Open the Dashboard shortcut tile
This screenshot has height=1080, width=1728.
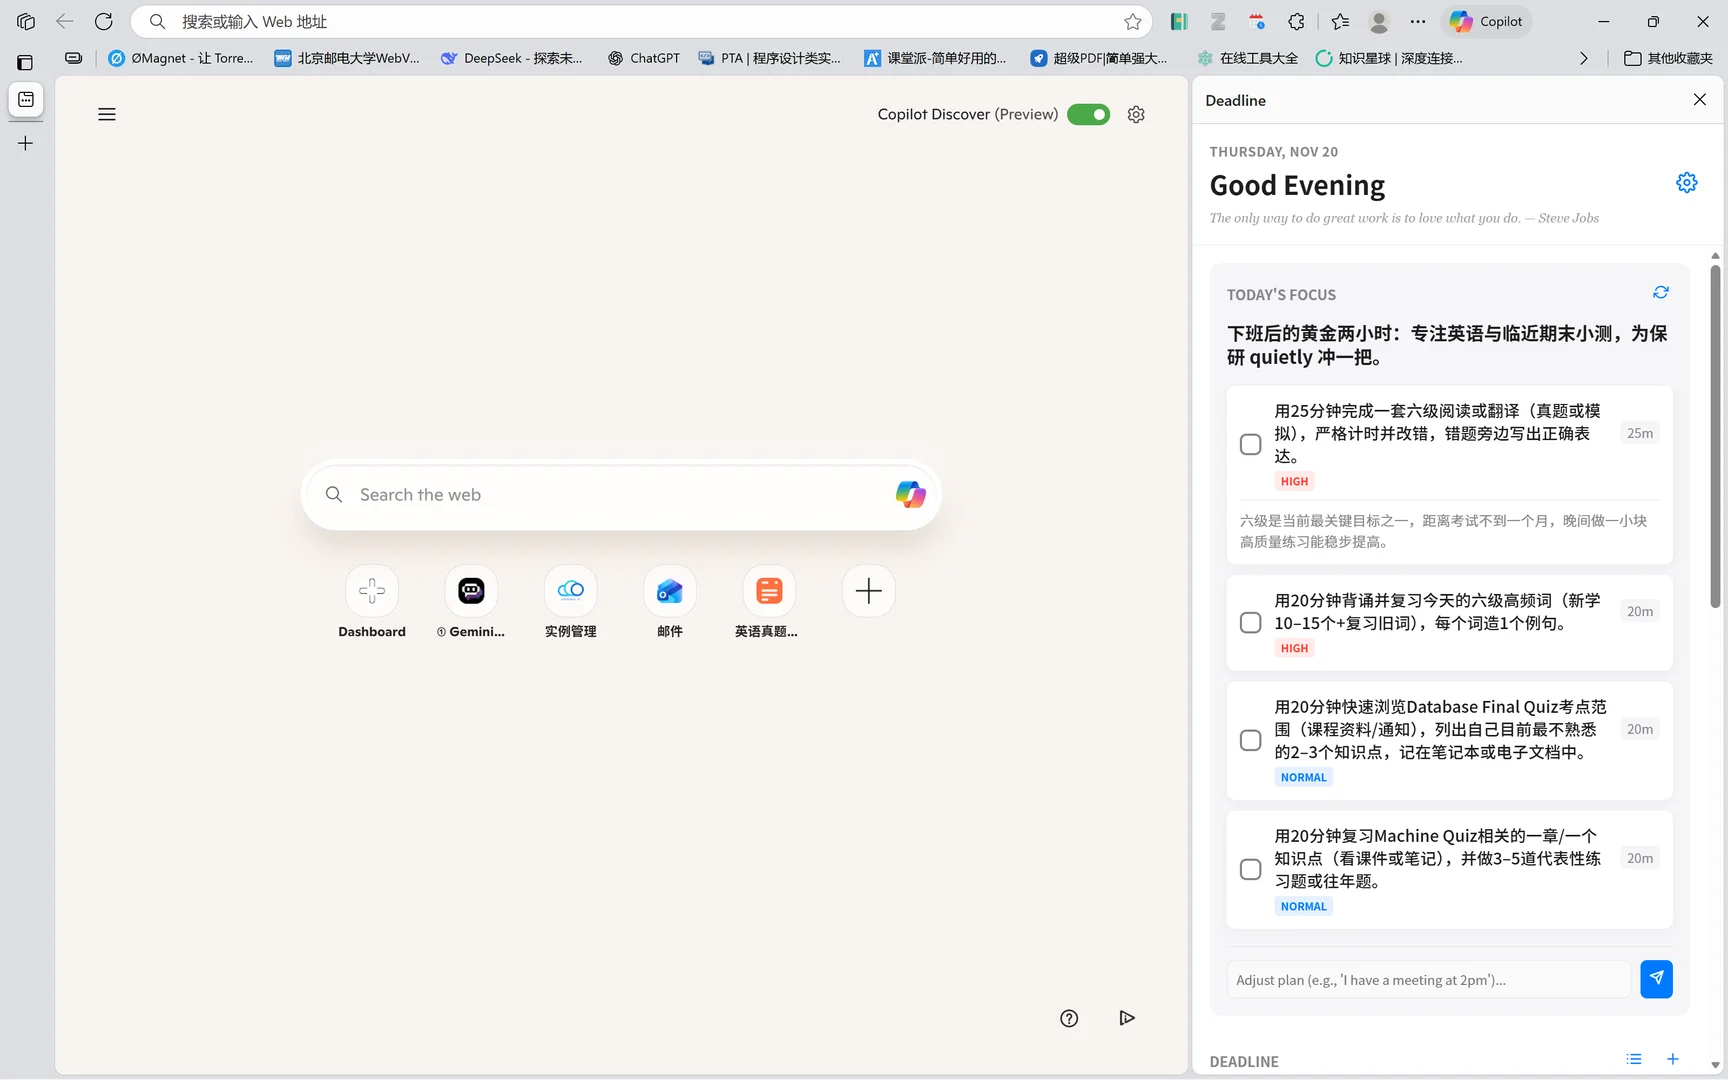coord(371,591)
